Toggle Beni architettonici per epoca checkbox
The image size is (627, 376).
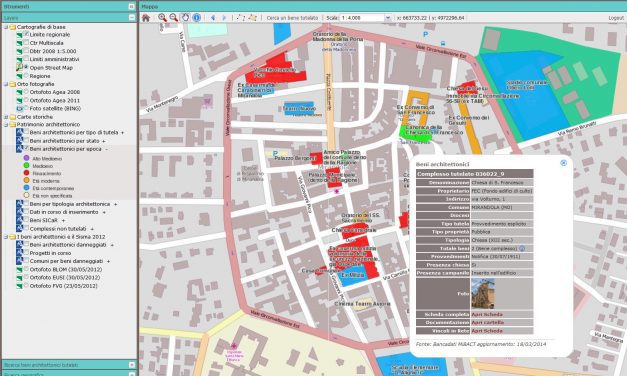26,148
